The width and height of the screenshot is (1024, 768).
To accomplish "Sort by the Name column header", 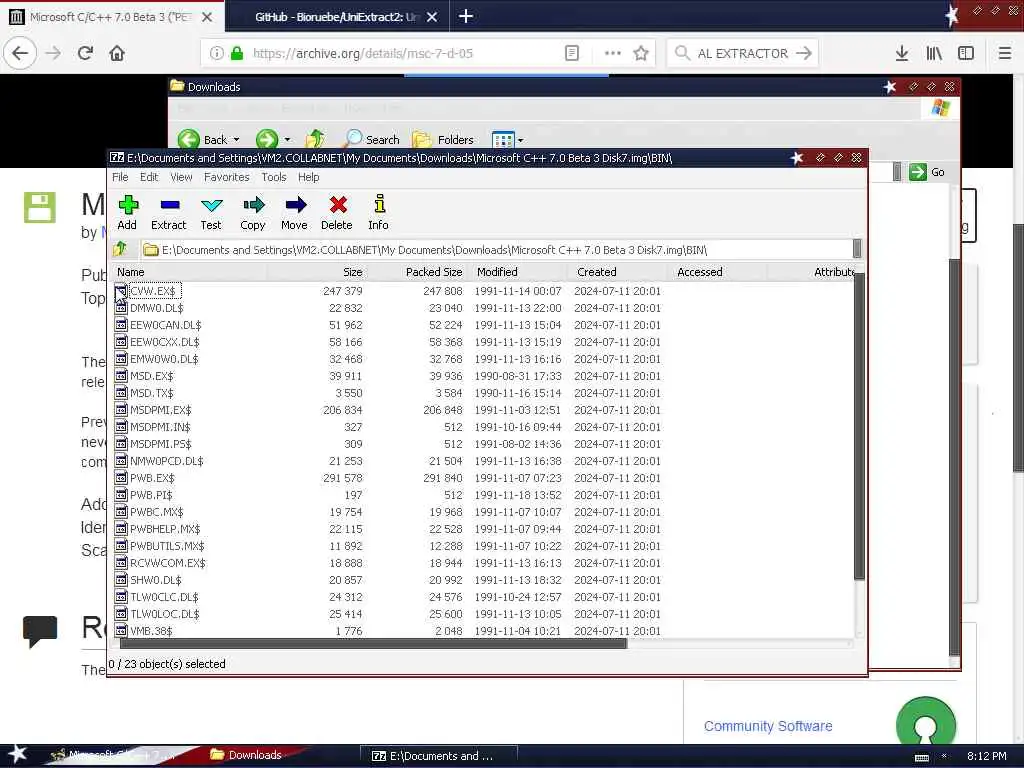I will coord(189,272).
